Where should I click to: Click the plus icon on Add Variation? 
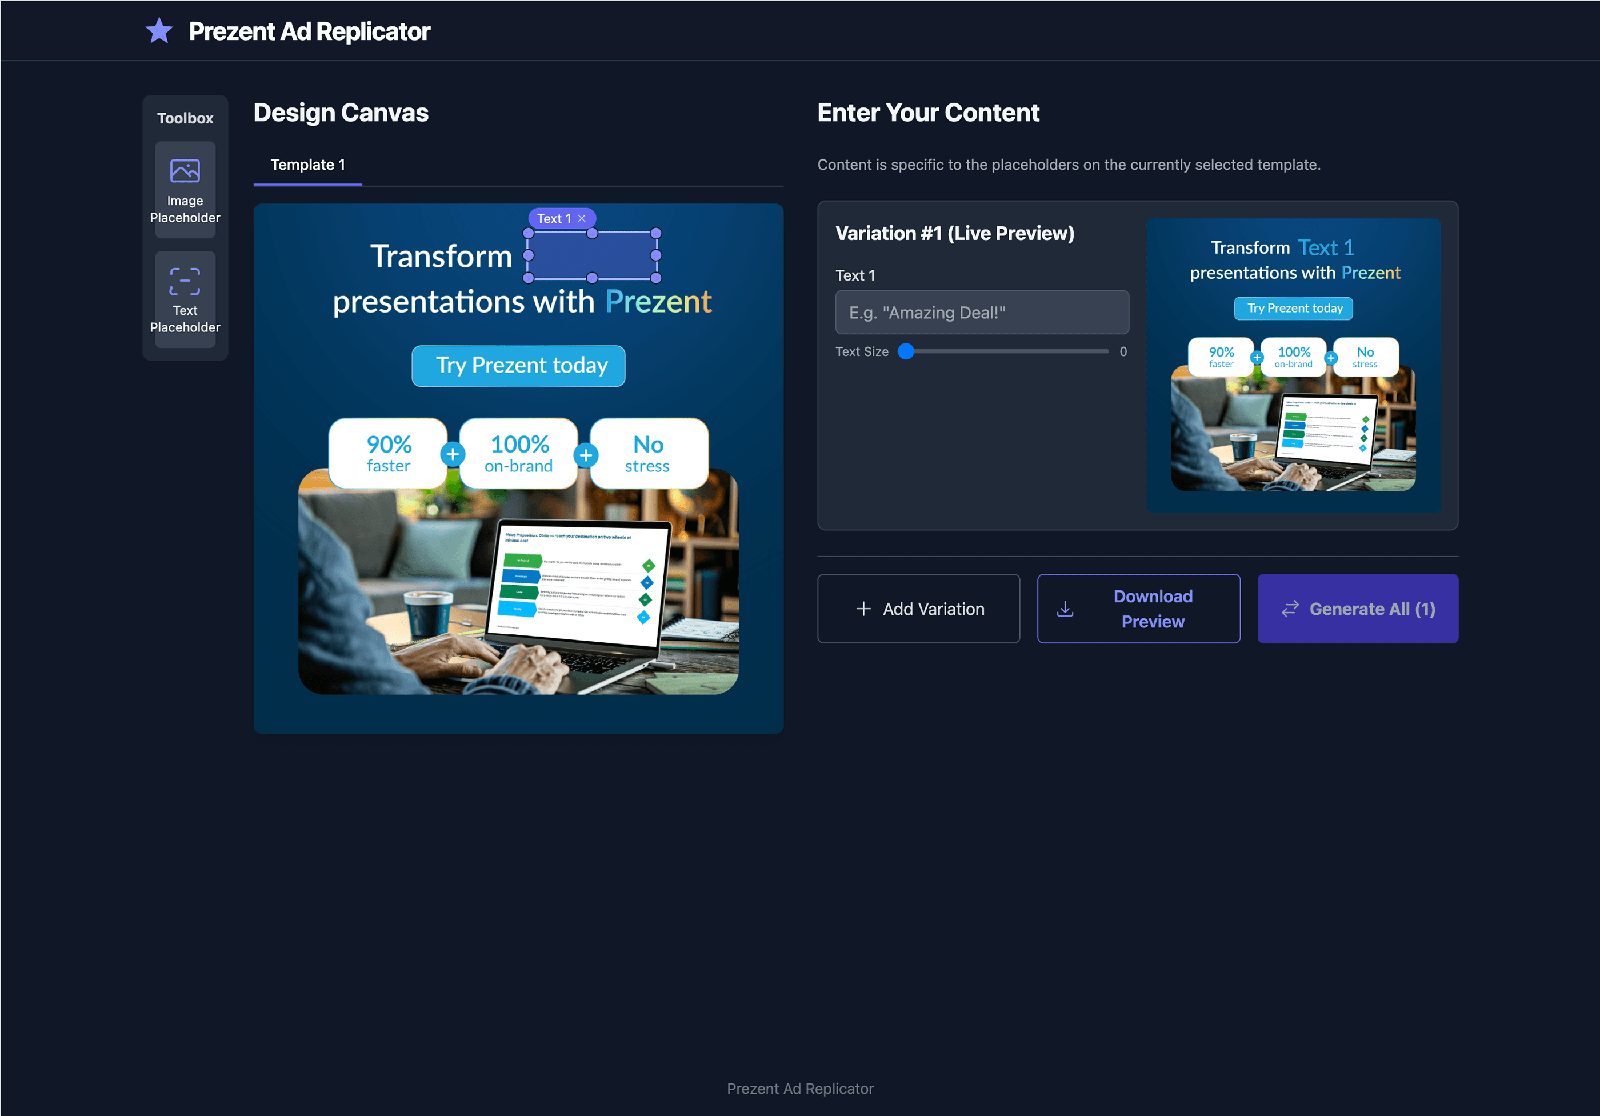(864, 608)
